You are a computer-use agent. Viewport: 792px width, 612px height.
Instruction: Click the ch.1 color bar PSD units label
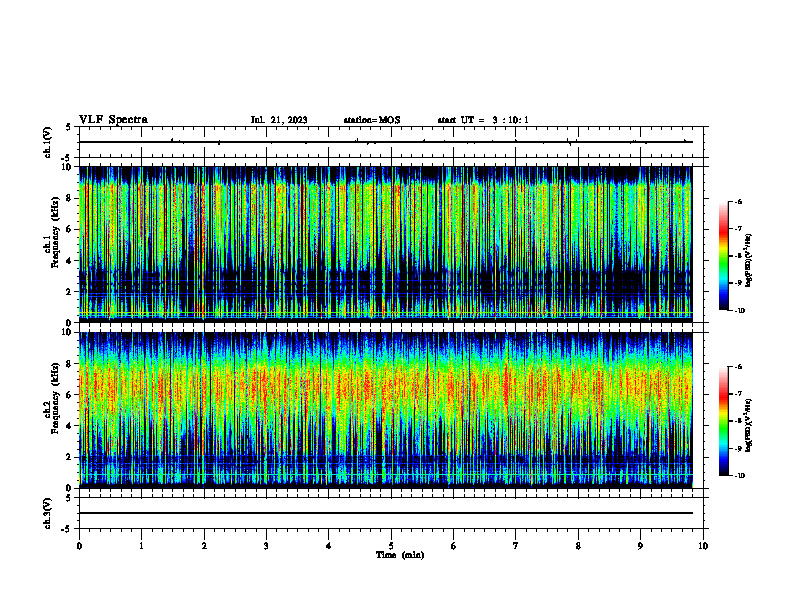click(x=749, y=261)
